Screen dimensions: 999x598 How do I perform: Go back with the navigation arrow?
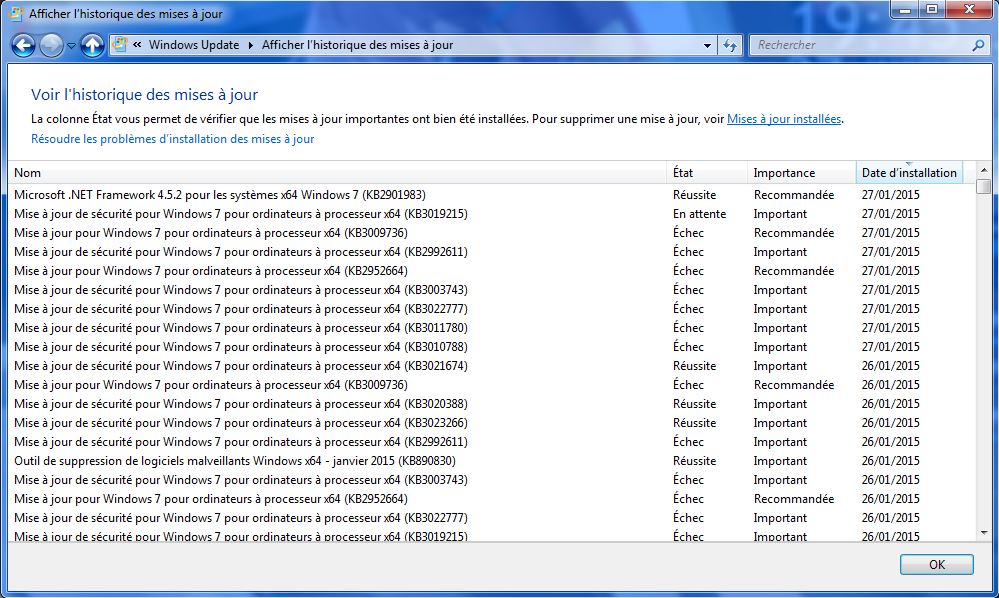(24, 45)
